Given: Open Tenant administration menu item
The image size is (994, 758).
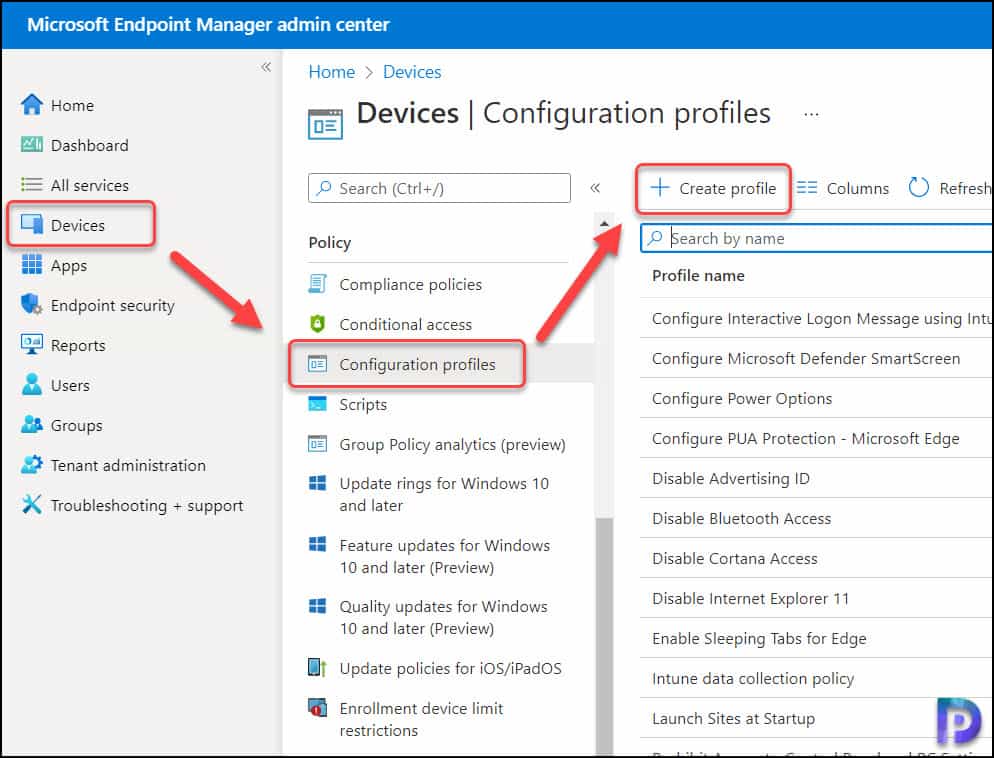Looking at the screenshot, I should tap(128, 465).
